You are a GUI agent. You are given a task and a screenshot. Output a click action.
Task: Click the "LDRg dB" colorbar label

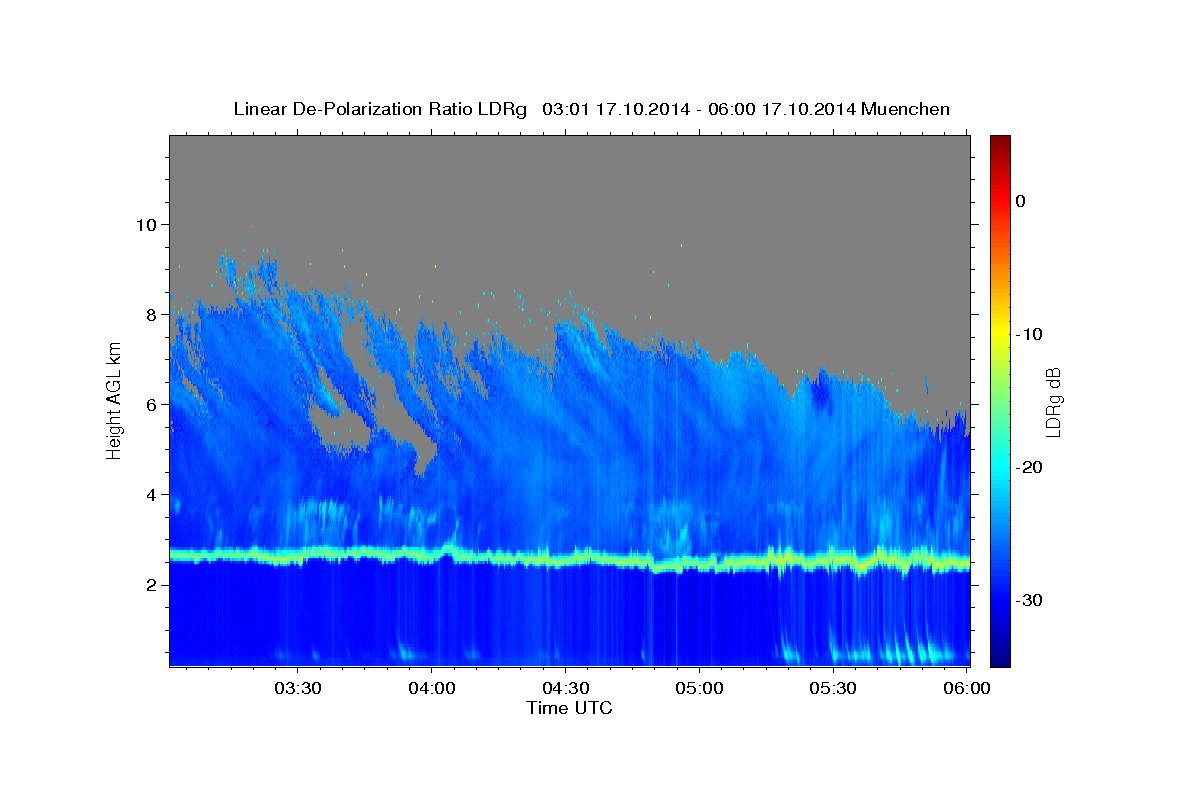click(1052, 402)
